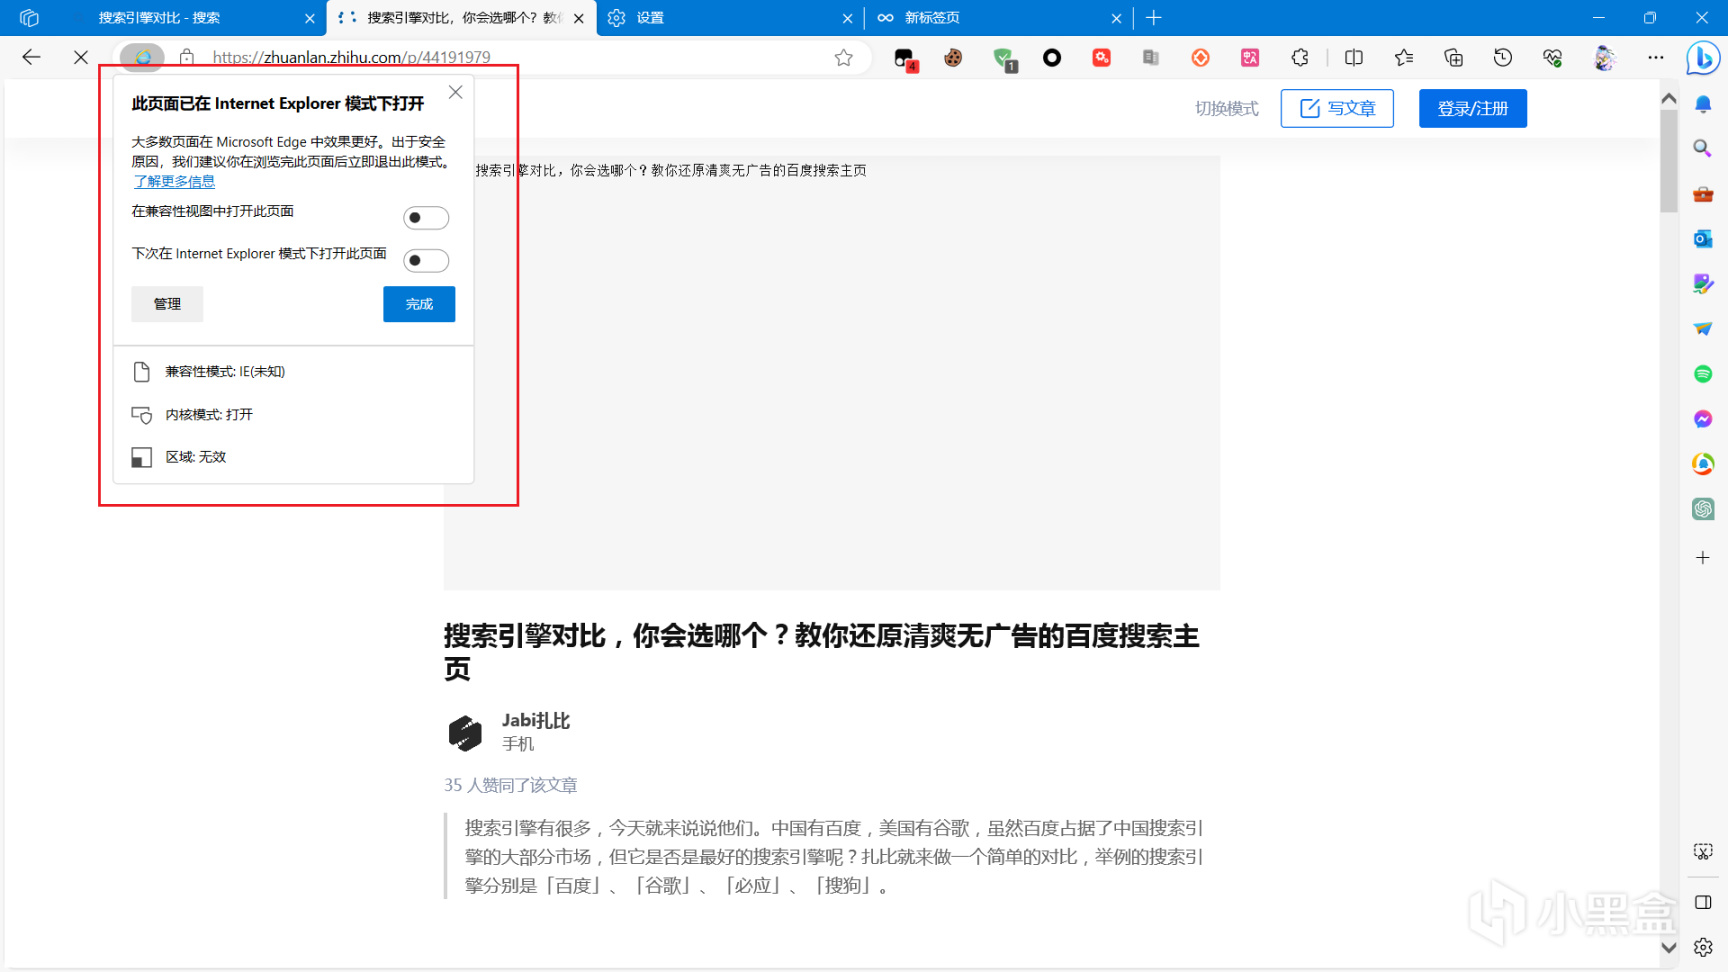Click the 写文章 button
The height and width of the screenshot is (972, 1728).
pyautogui.click(x=1337, y=108)
